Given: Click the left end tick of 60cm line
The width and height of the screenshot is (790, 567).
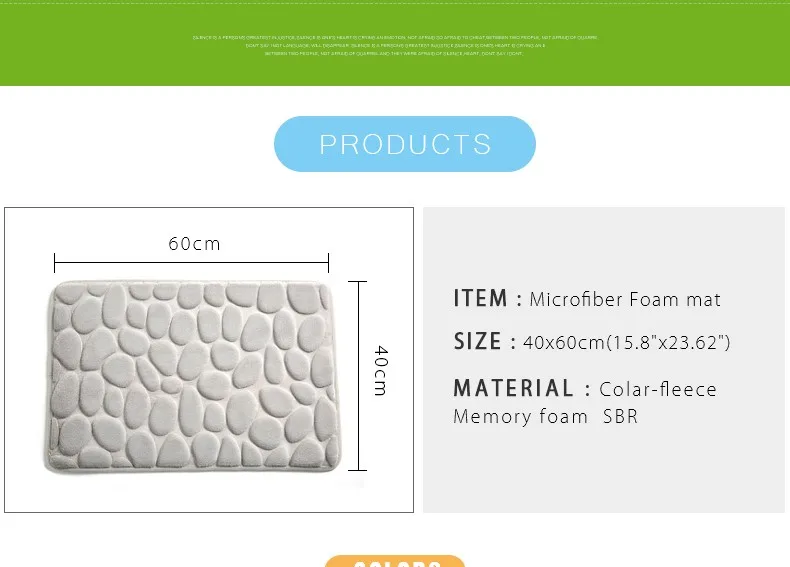Looking at the screenshot, I should click(x=55, y=263).
